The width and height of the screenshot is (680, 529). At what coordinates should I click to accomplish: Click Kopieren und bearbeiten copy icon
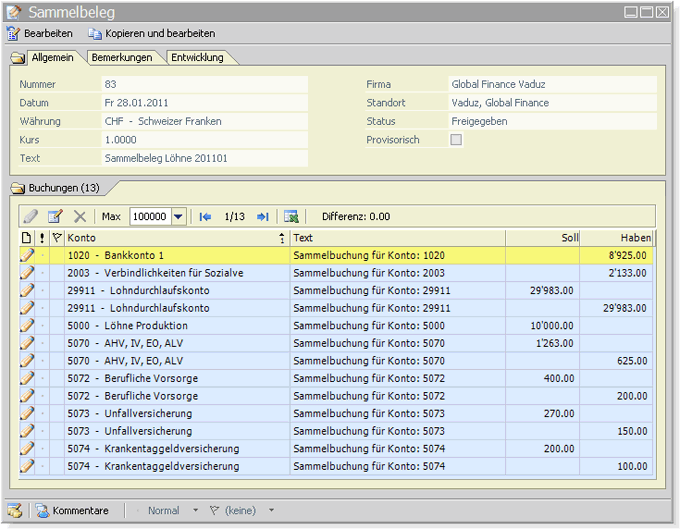pos(95,33)
